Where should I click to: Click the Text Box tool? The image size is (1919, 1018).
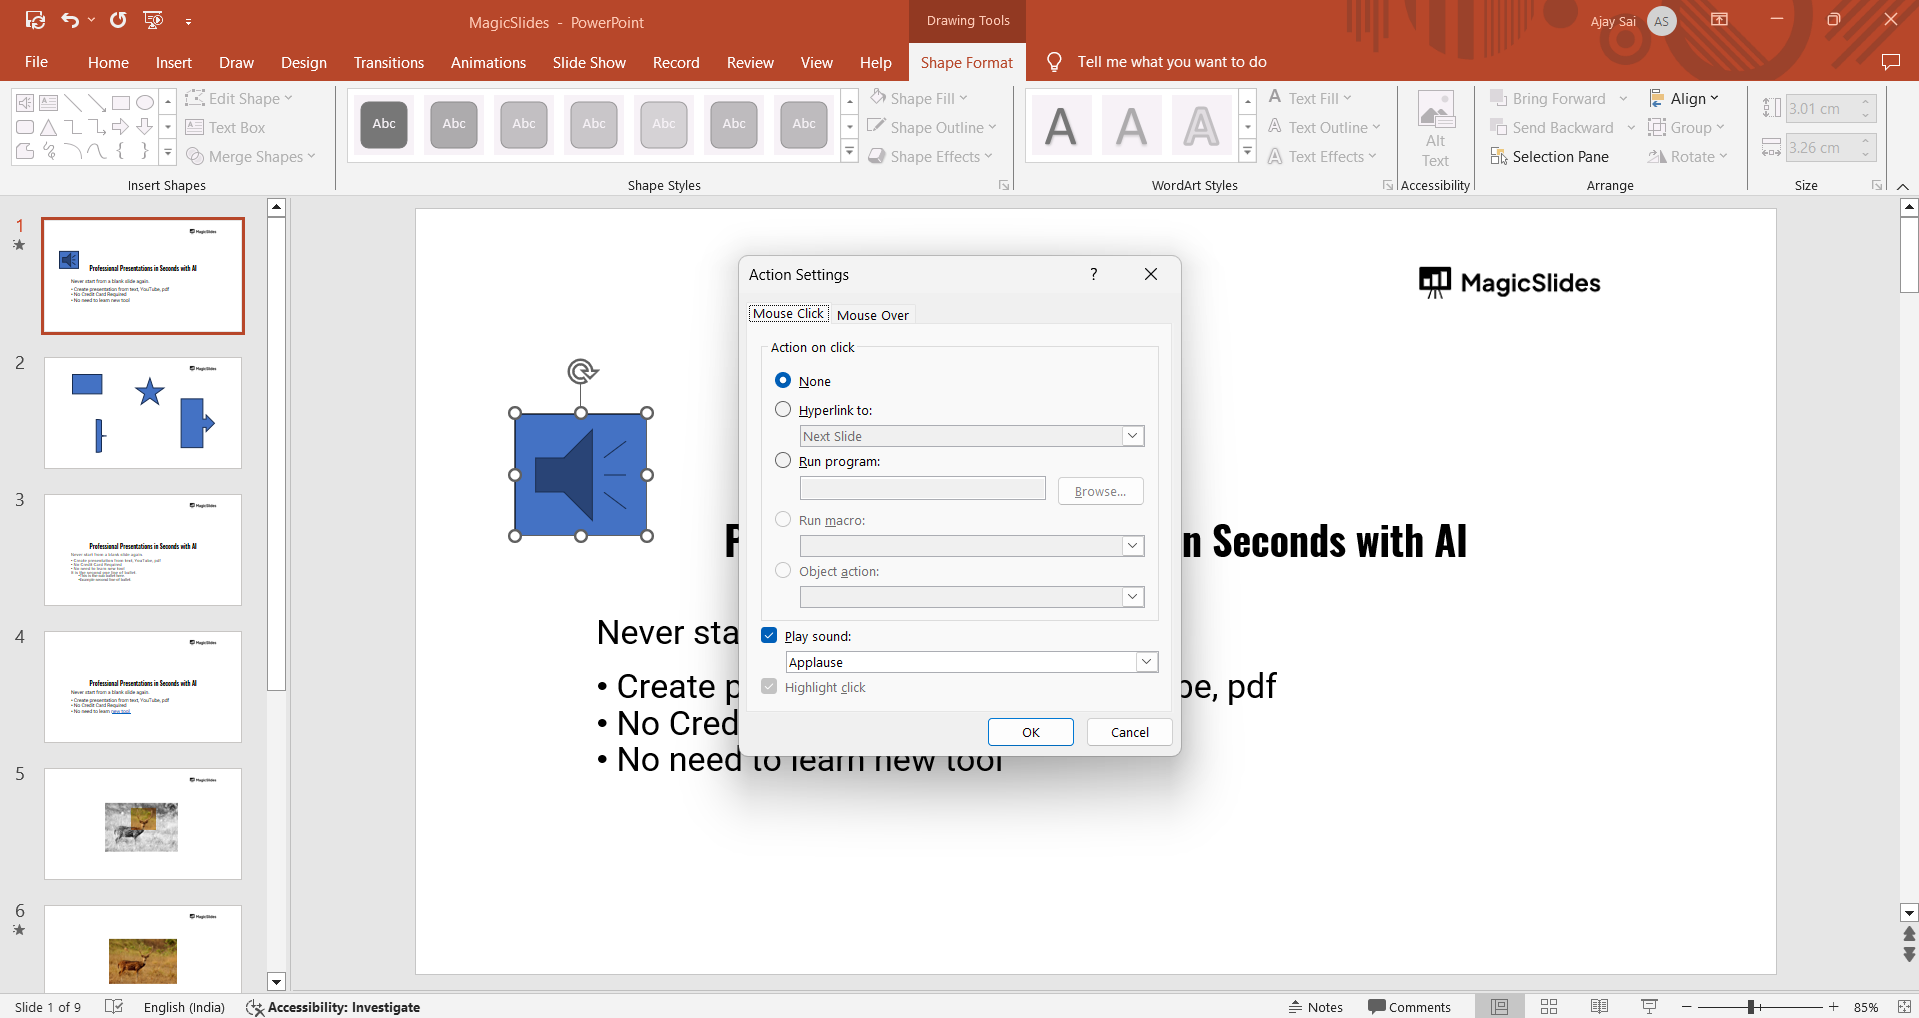[226, 128]
